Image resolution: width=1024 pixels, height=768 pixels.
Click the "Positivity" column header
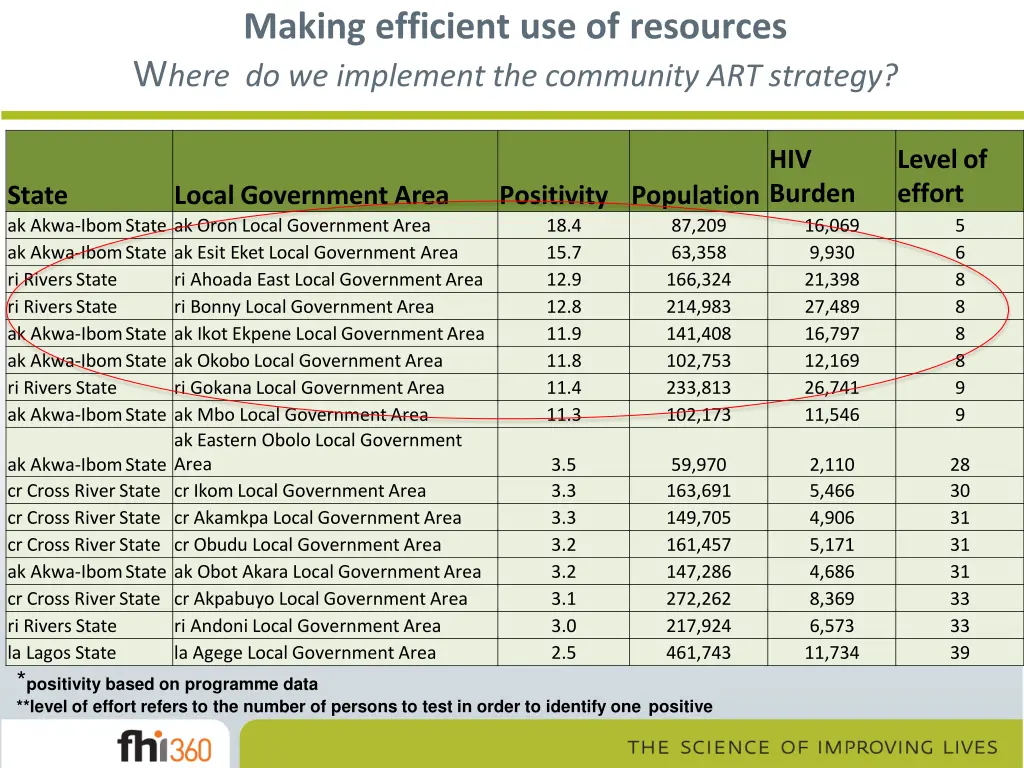(553, 195)
